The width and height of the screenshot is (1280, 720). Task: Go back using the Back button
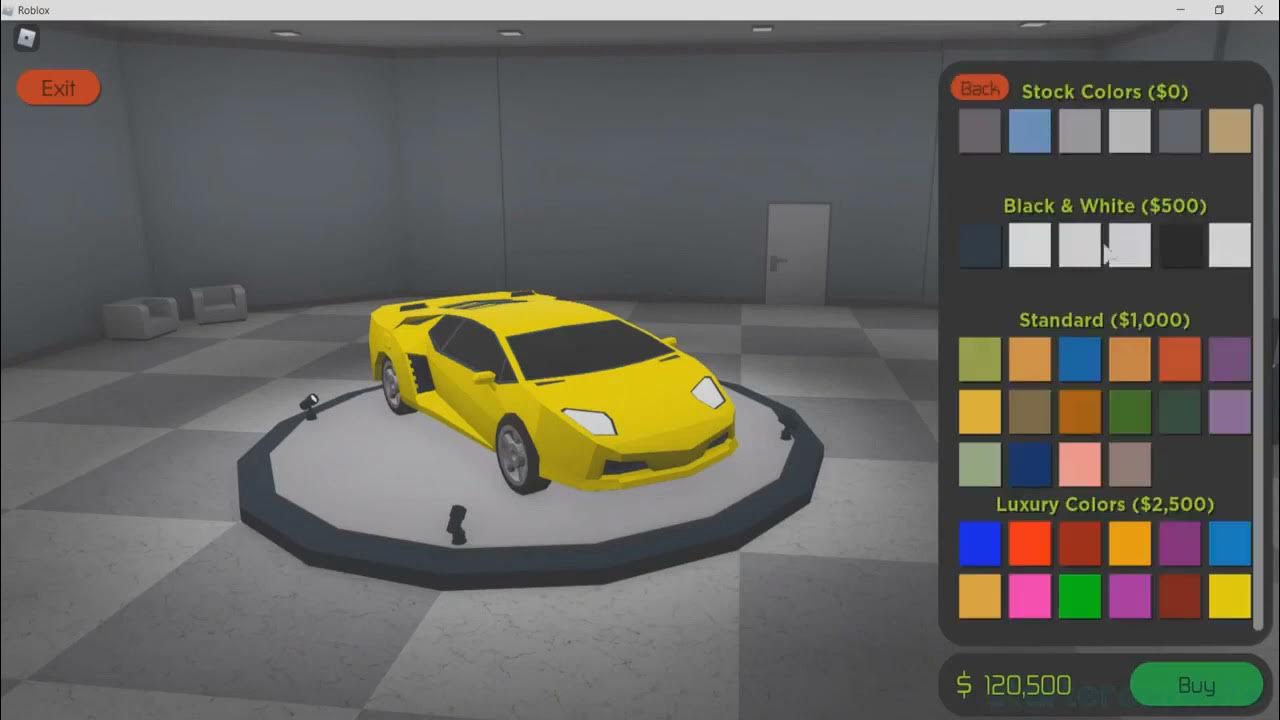pyautogui.click(x=980, y=89)
